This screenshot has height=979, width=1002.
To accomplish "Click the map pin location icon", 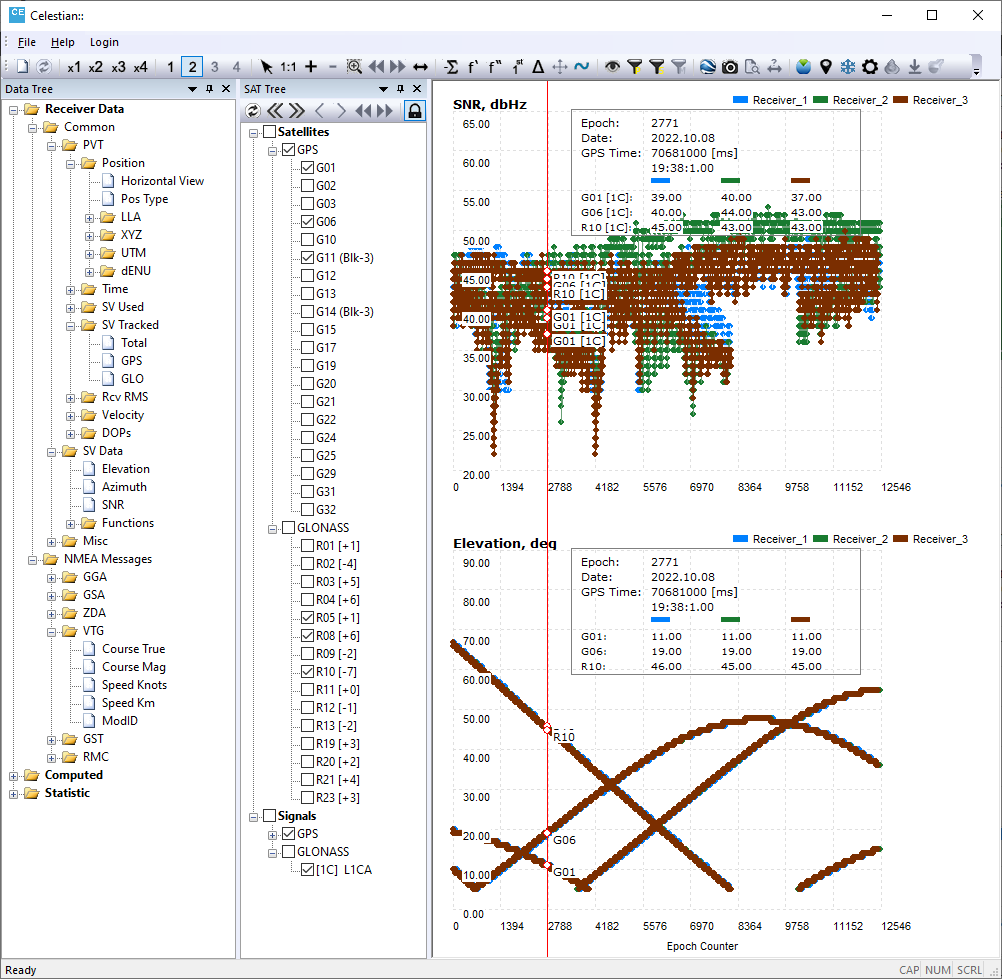I will coord(826,67).
